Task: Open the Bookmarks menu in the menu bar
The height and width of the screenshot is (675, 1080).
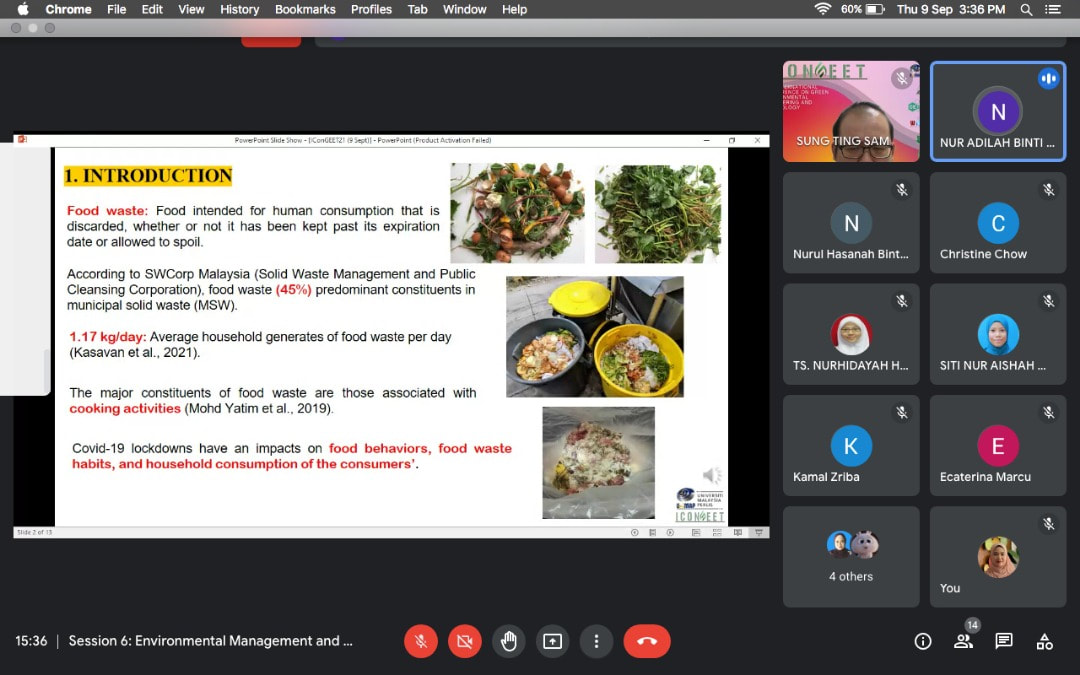Action: click(x=305, y=9)
